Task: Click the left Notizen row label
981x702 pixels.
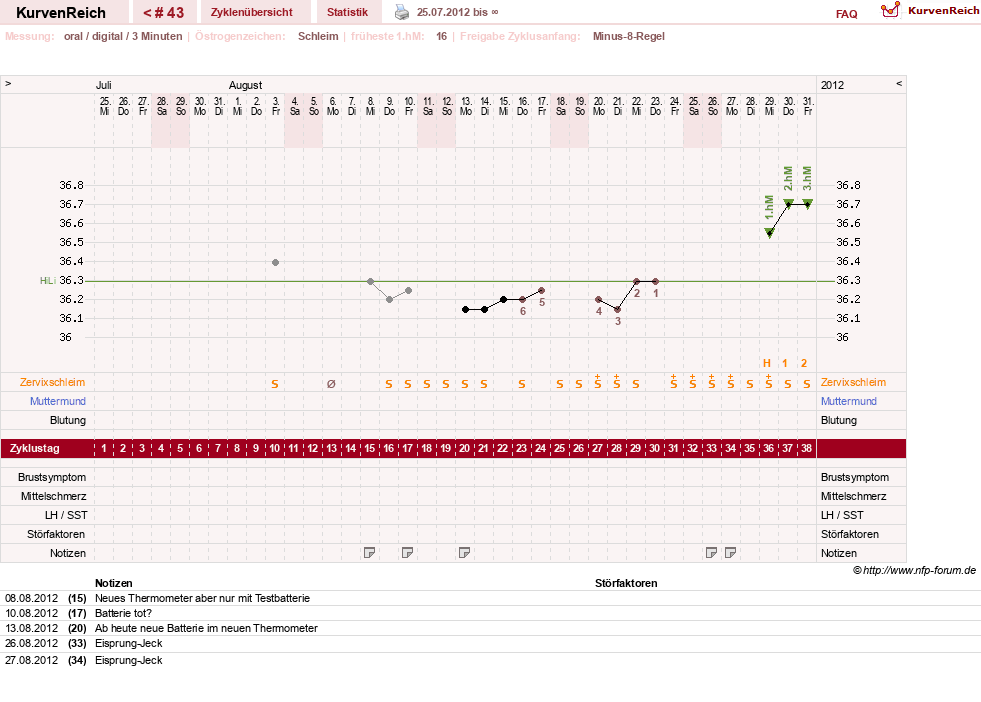Action: (x=68, y=553)
